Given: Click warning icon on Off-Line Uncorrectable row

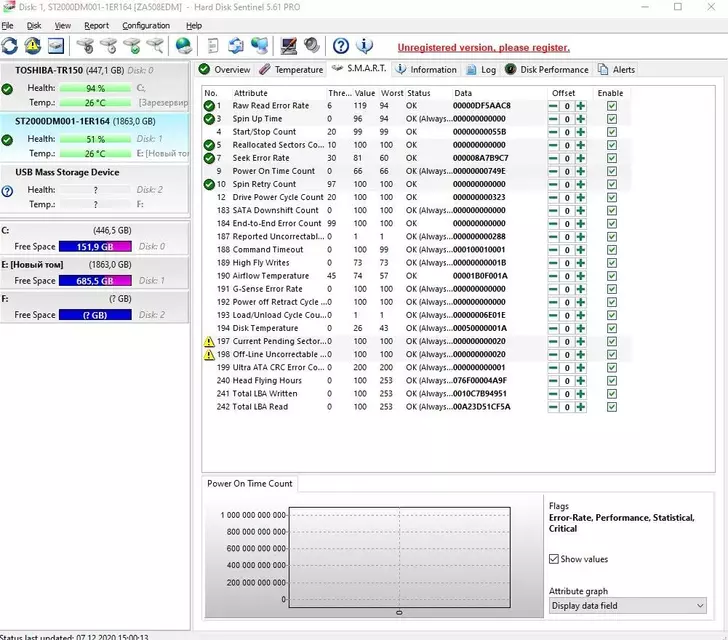Looking at the screenshot, I should click(209, 354).
